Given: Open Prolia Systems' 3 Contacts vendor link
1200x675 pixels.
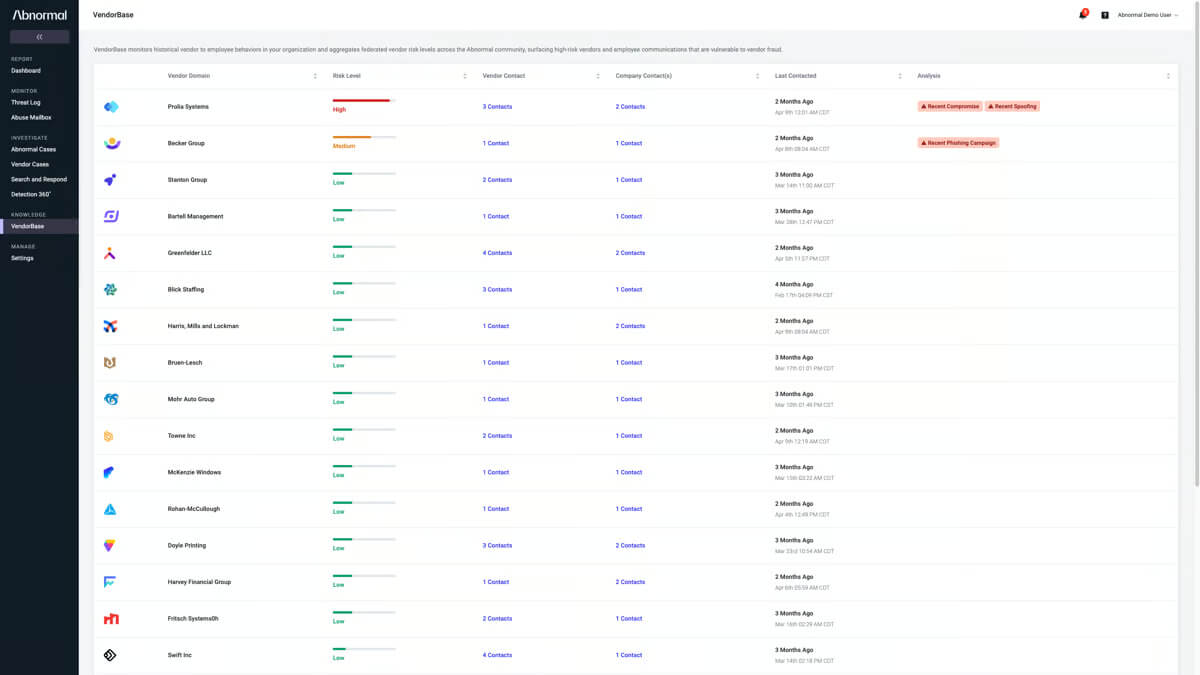Looking at the screenshot, I should (x=497, y=107).
